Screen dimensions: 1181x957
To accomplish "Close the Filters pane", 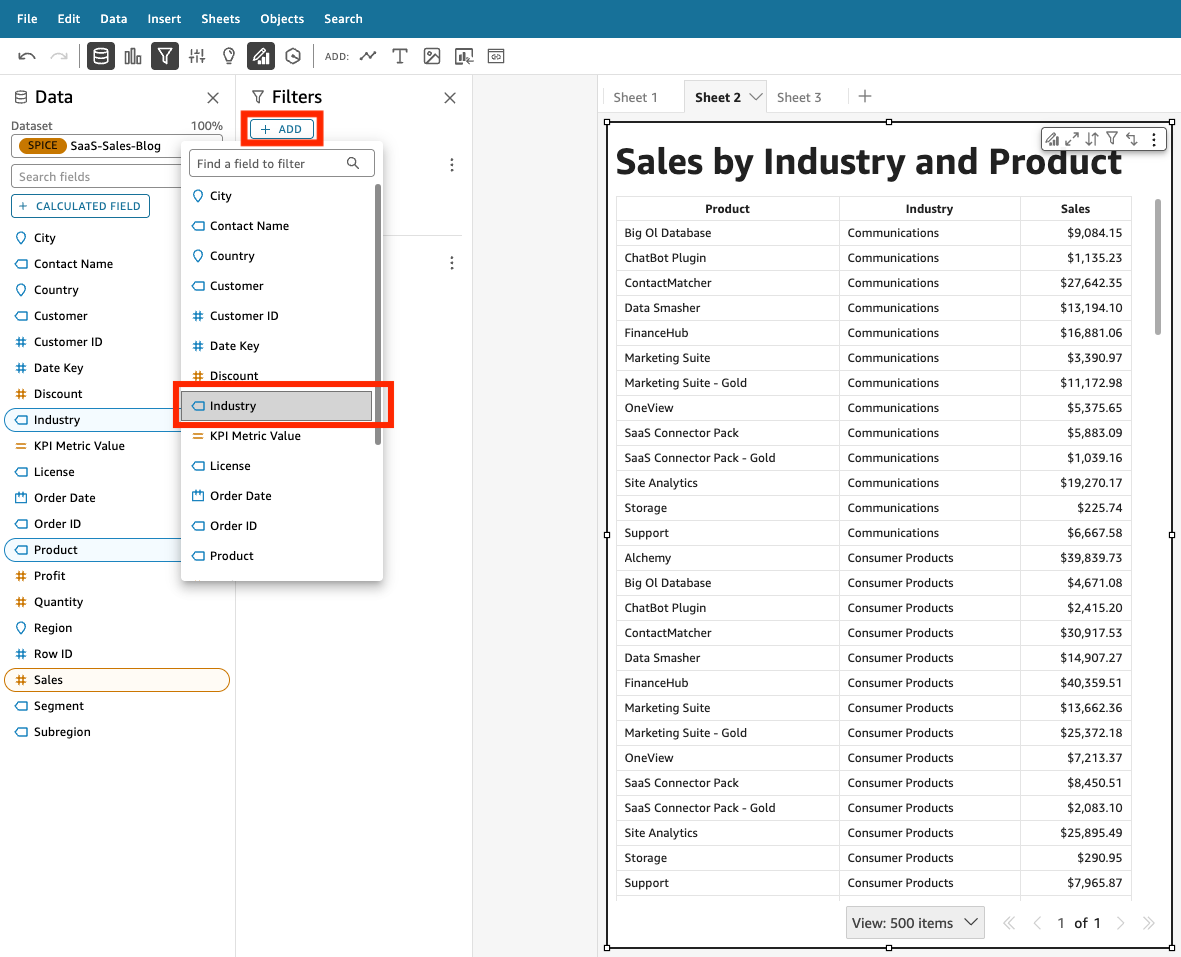I will click(450, 98).
